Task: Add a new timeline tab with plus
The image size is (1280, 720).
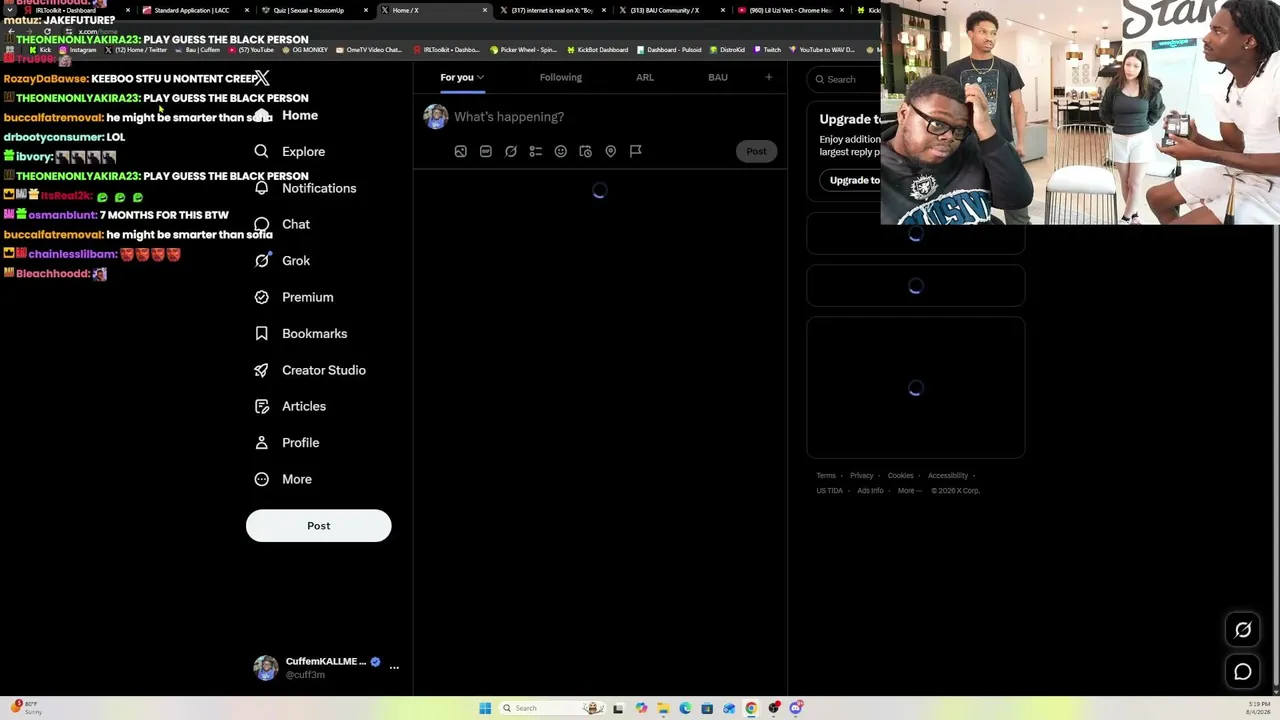Action: pyautogui.click(x=769, y=77)
